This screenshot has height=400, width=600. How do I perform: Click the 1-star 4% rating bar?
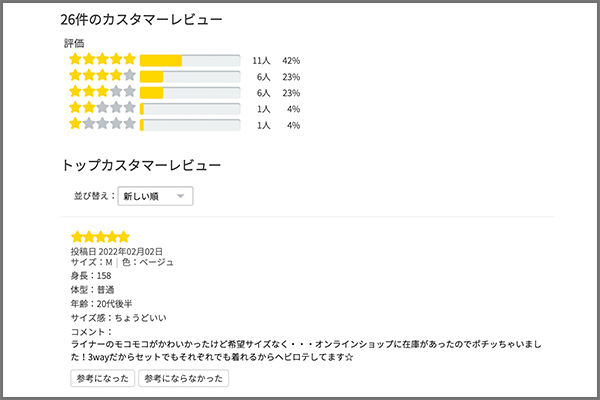tap(190, 124)
